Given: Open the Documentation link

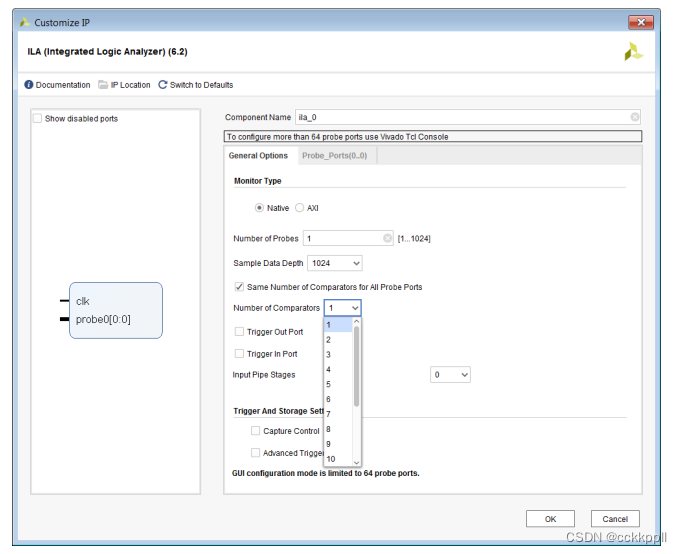Looking at the screenshot, I should 63,85.
